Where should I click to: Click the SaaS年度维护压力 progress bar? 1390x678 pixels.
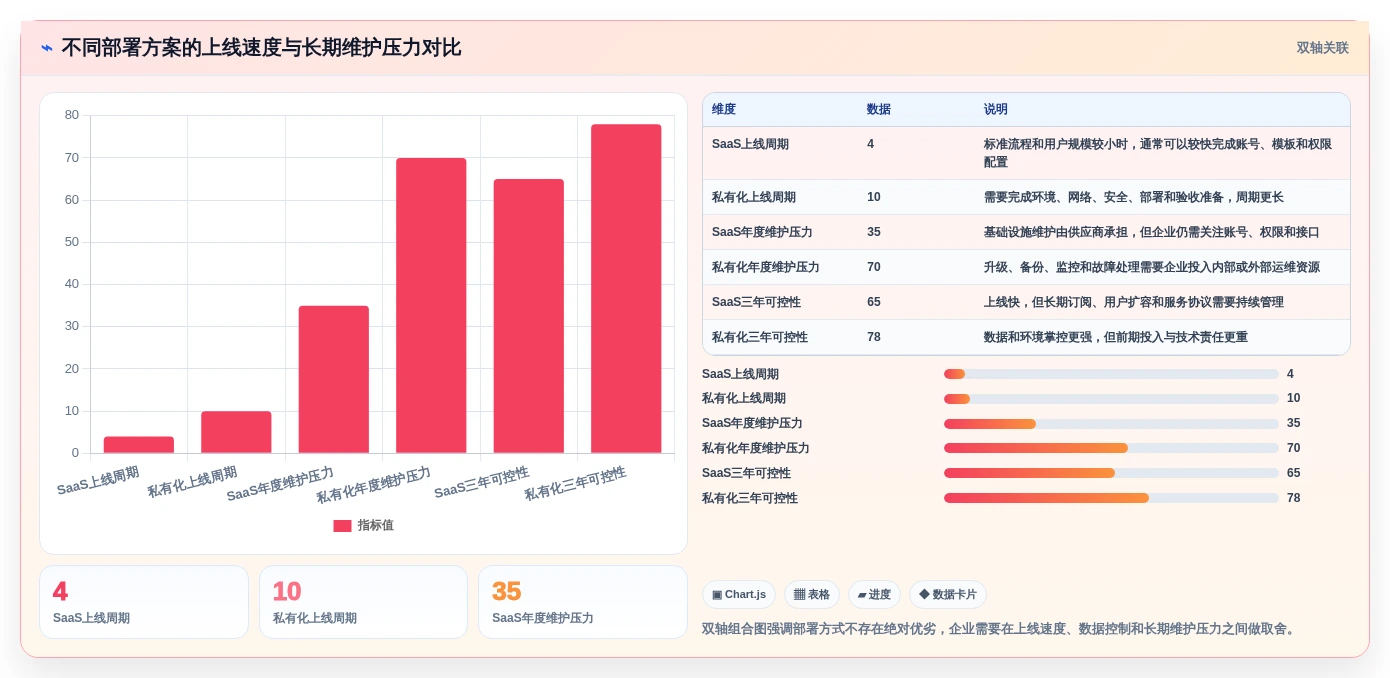(x=1111, y=424)
